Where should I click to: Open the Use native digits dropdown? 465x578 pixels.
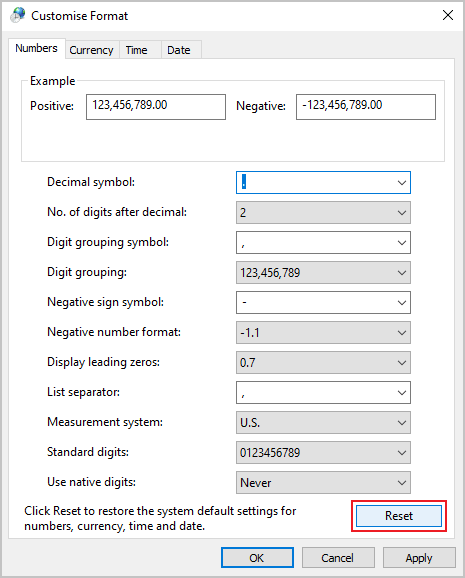tap(323, 483)
